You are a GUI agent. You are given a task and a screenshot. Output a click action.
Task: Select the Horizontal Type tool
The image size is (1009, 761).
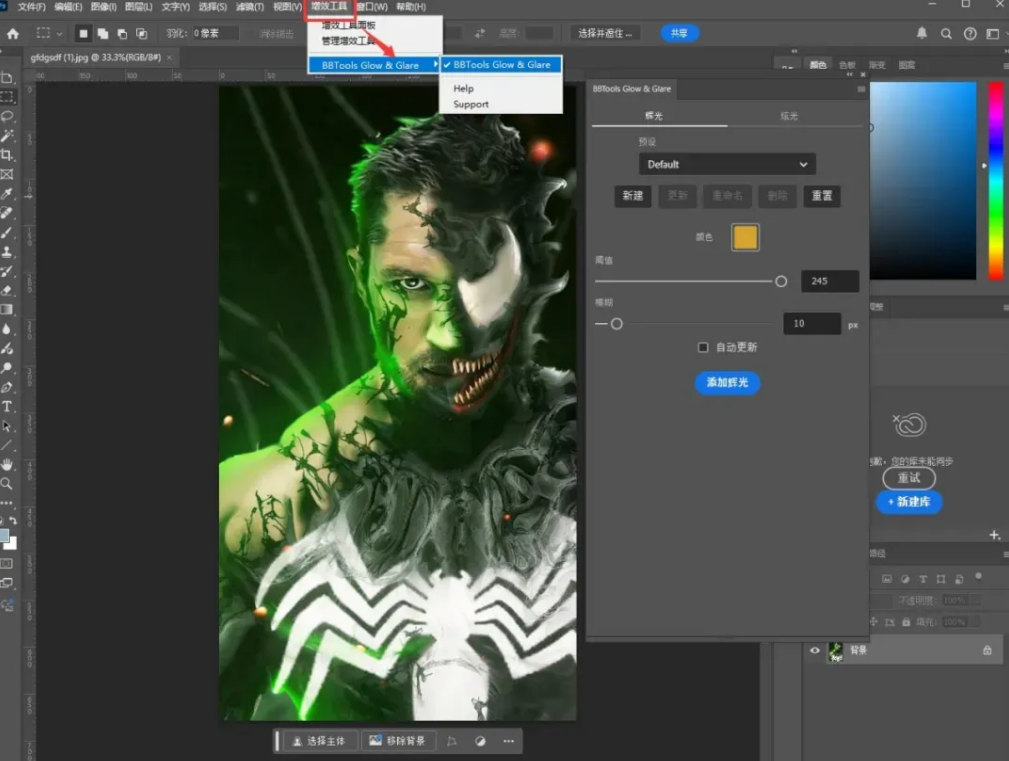pyautogui.click(x=7, y=407)
